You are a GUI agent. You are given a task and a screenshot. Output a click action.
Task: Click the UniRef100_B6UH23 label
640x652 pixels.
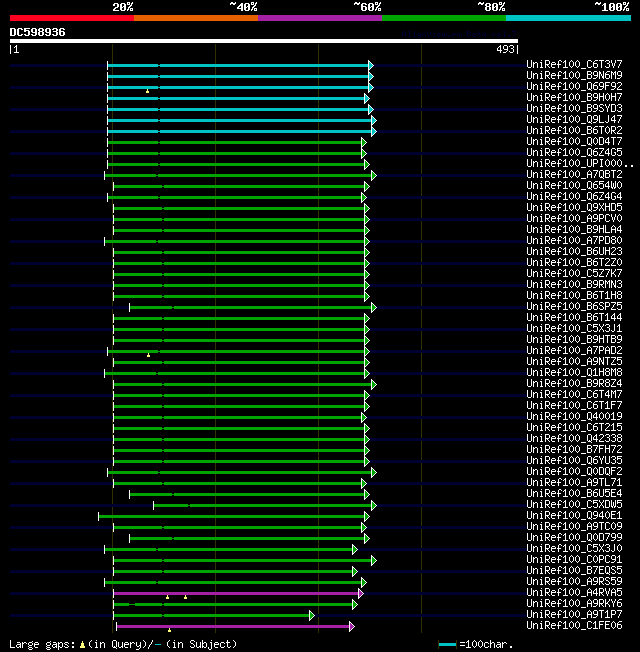pyautogui.click(x=574, y=251)
